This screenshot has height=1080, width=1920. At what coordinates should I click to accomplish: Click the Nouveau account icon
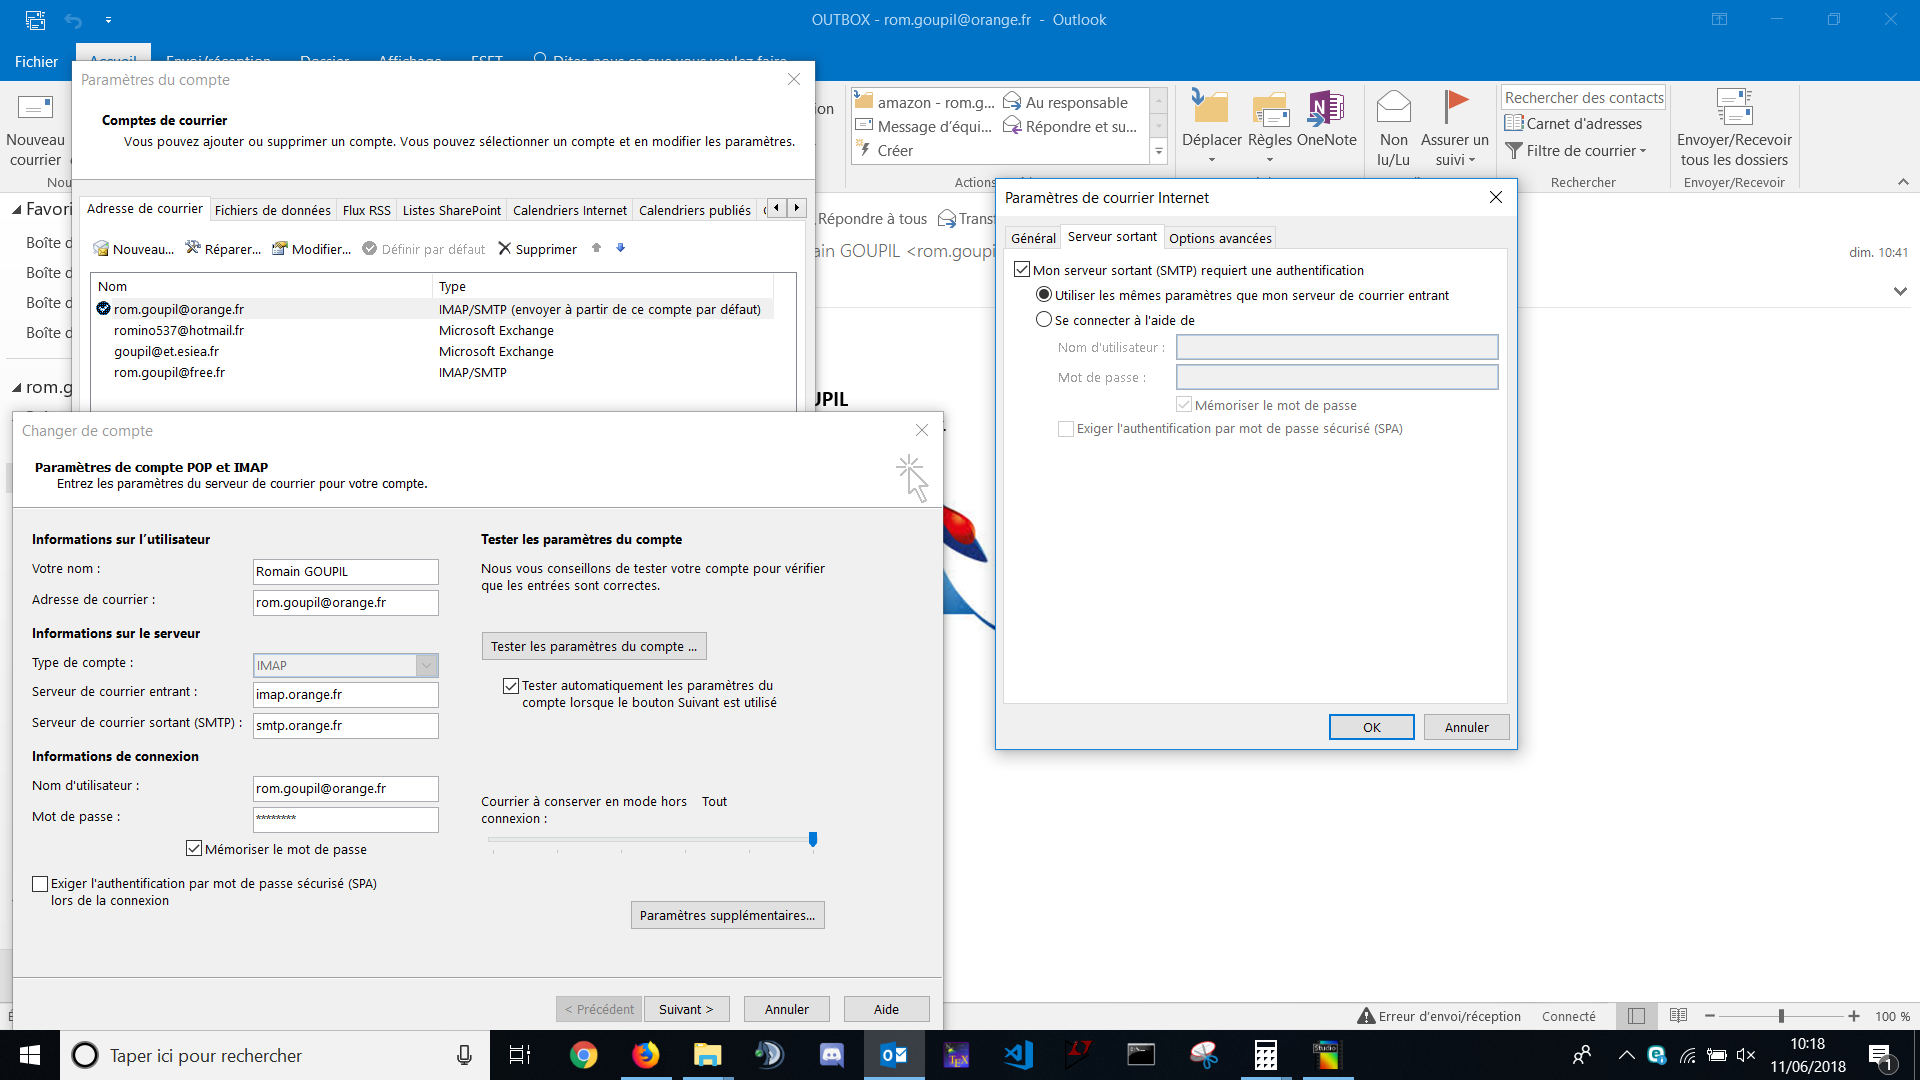coord(101,248)
